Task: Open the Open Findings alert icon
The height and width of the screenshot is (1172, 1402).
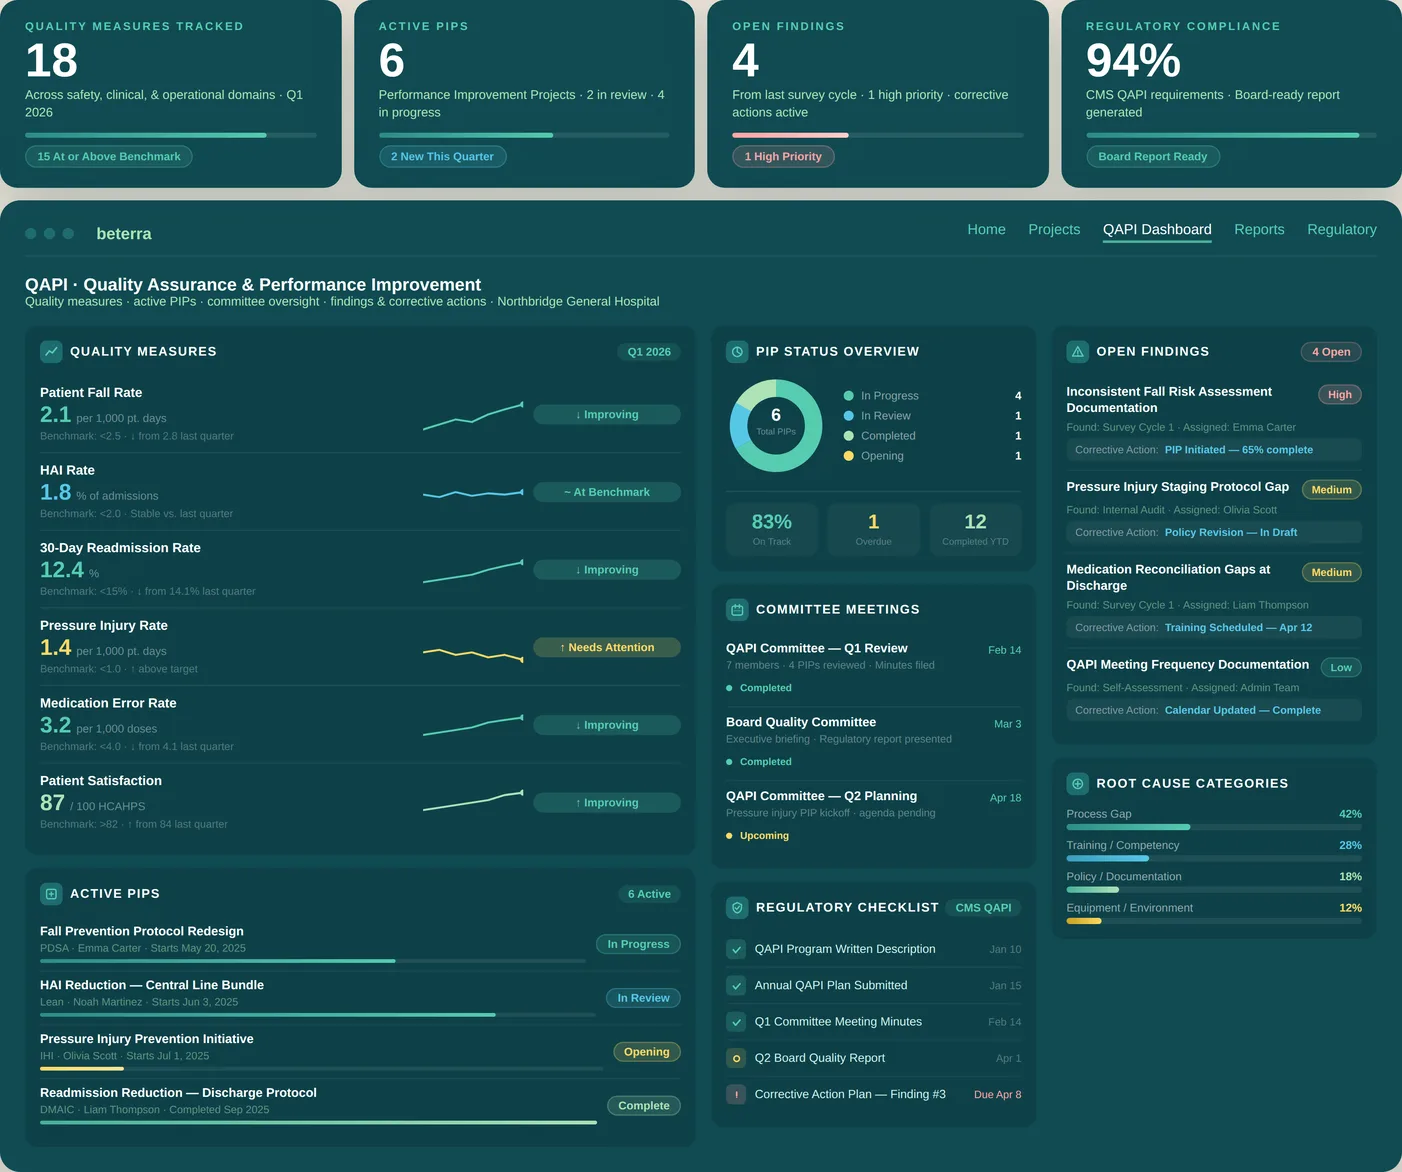Action: tap(1077, 351)
